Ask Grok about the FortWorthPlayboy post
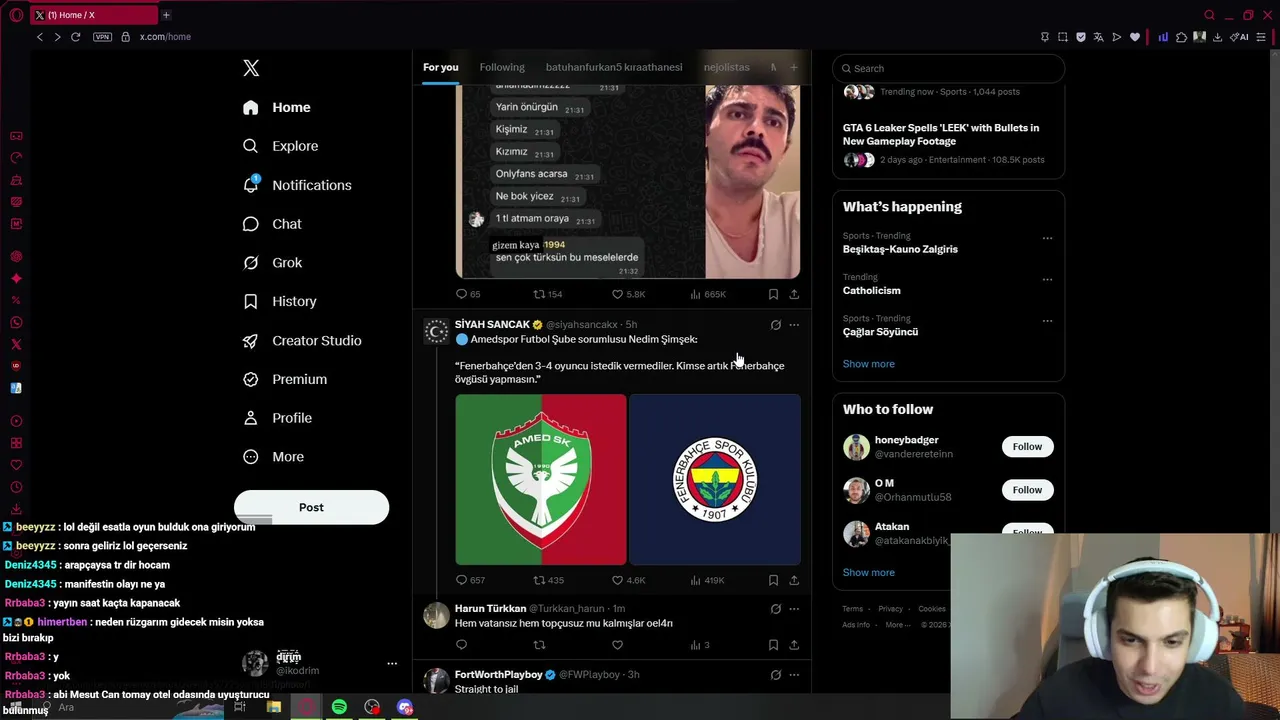This screenshot has height=720, width=1280. tap(775, 675)
